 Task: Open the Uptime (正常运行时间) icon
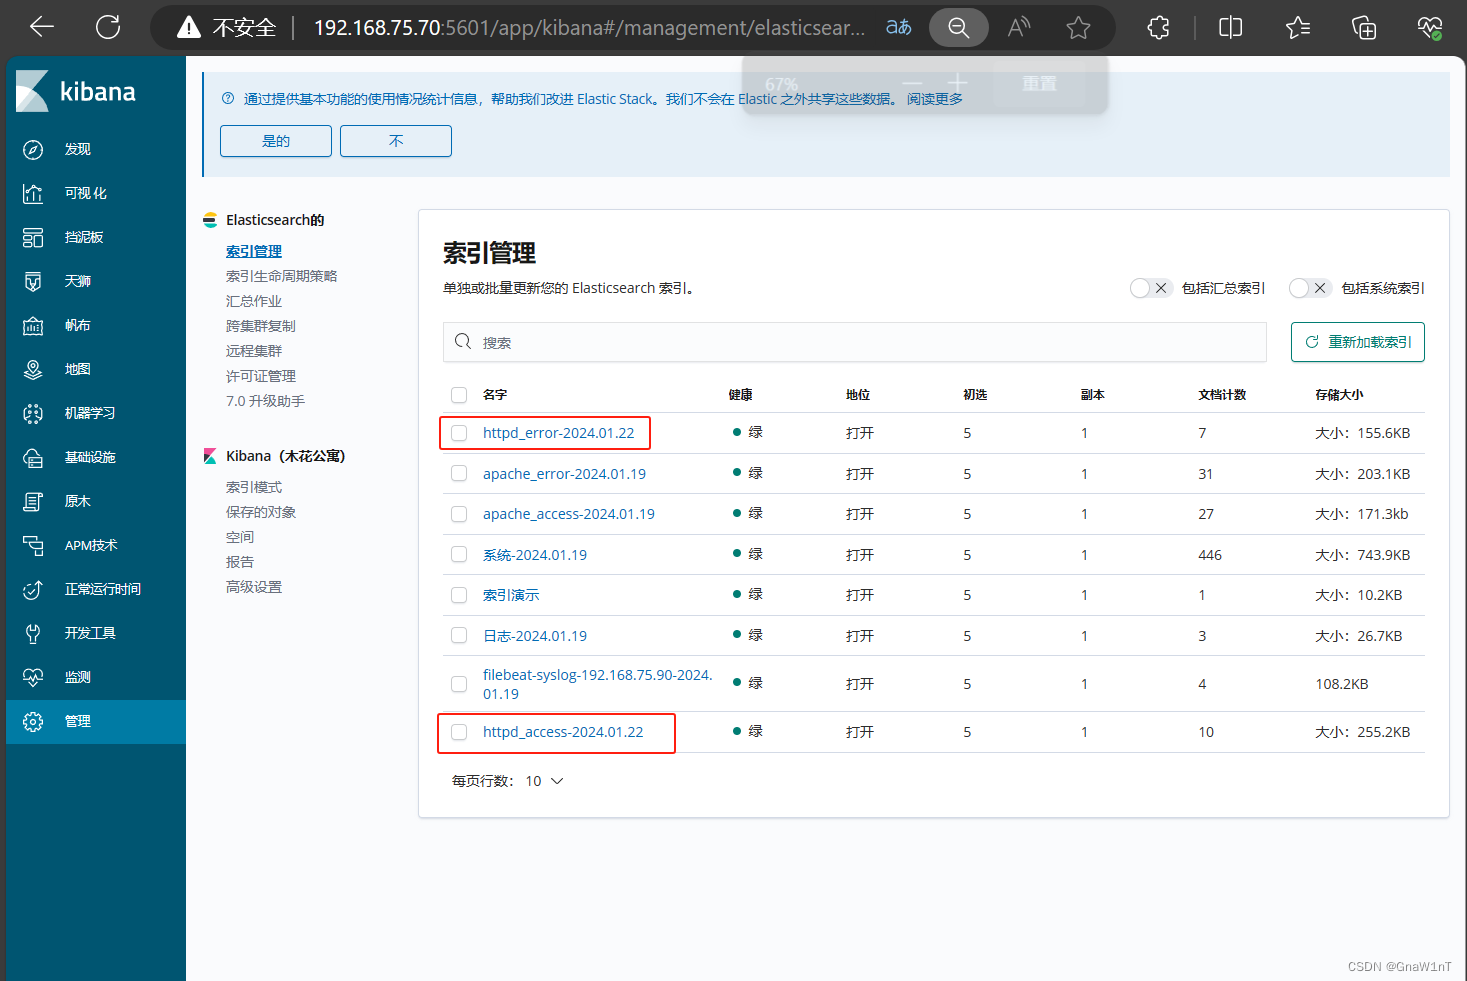pyautogui.click(x=33, y=589)
